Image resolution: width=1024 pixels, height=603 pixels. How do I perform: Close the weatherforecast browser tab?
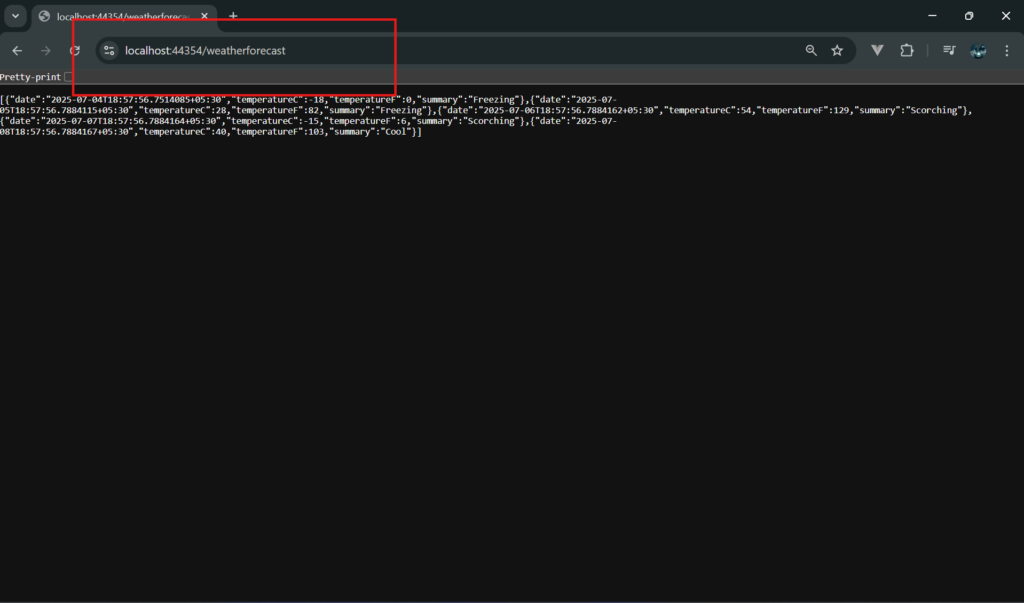point(205,16)
